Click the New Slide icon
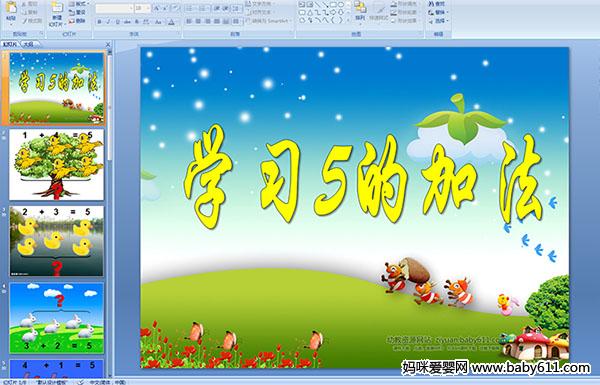600x385 pixels. point(57,7)
